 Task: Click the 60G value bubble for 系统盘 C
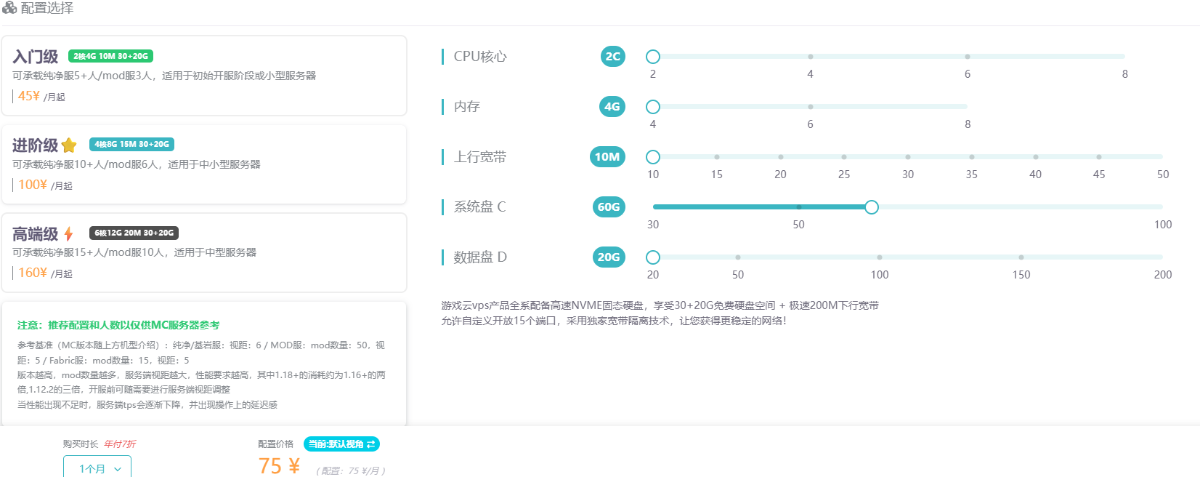[x=609, y=207]
